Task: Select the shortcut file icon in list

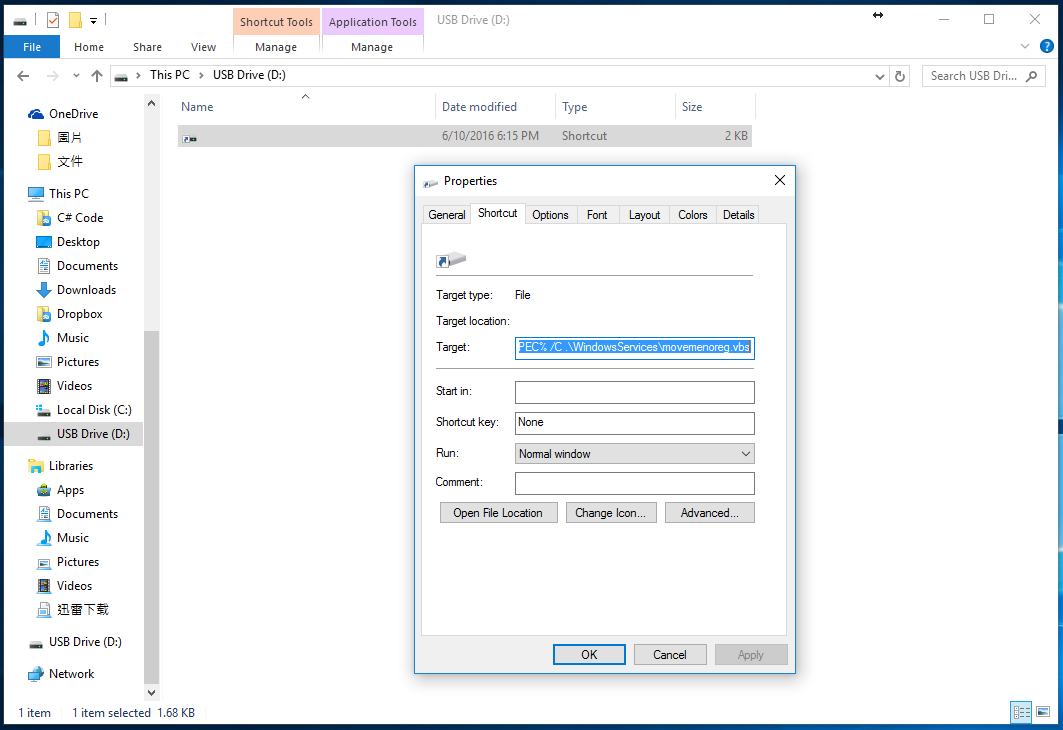Action: point(189,138)
